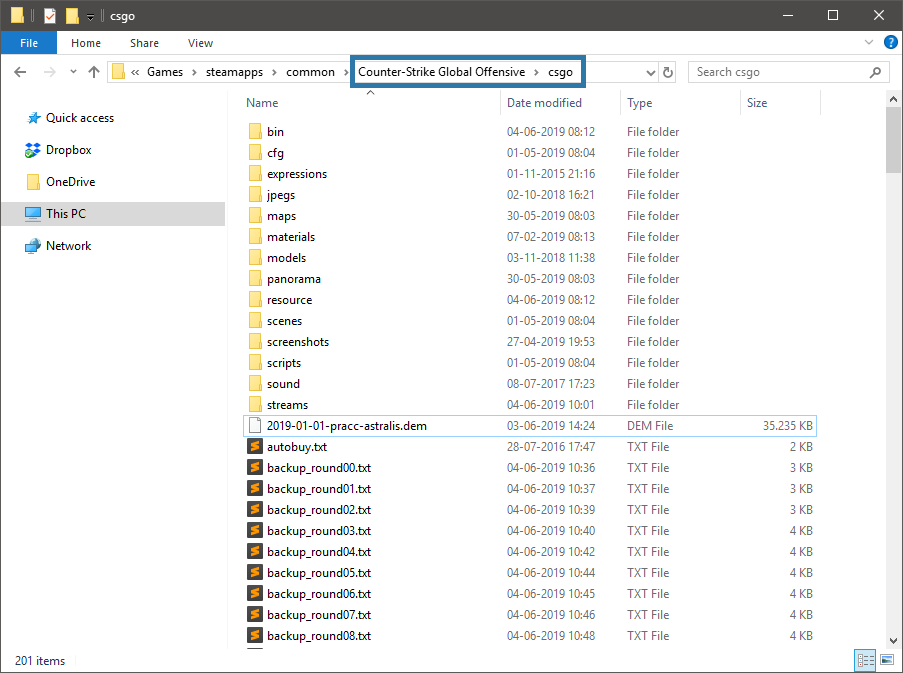Screen dimensions: 903x673
Task: Click the vertical scrollbar up arrow
Action: [893, 99]
